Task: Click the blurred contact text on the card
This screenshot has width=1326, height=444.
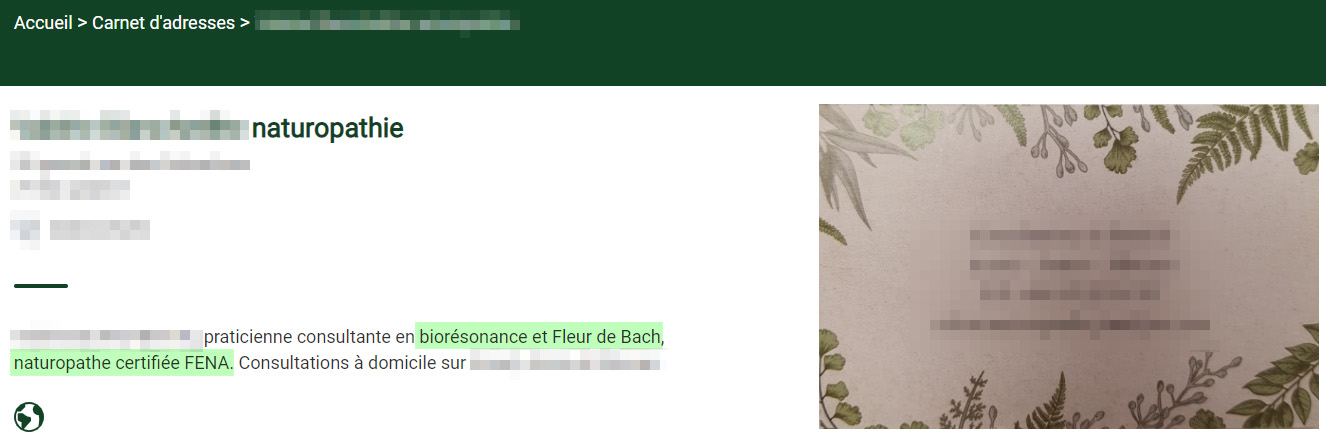Action: click(x=1069, y=277)
